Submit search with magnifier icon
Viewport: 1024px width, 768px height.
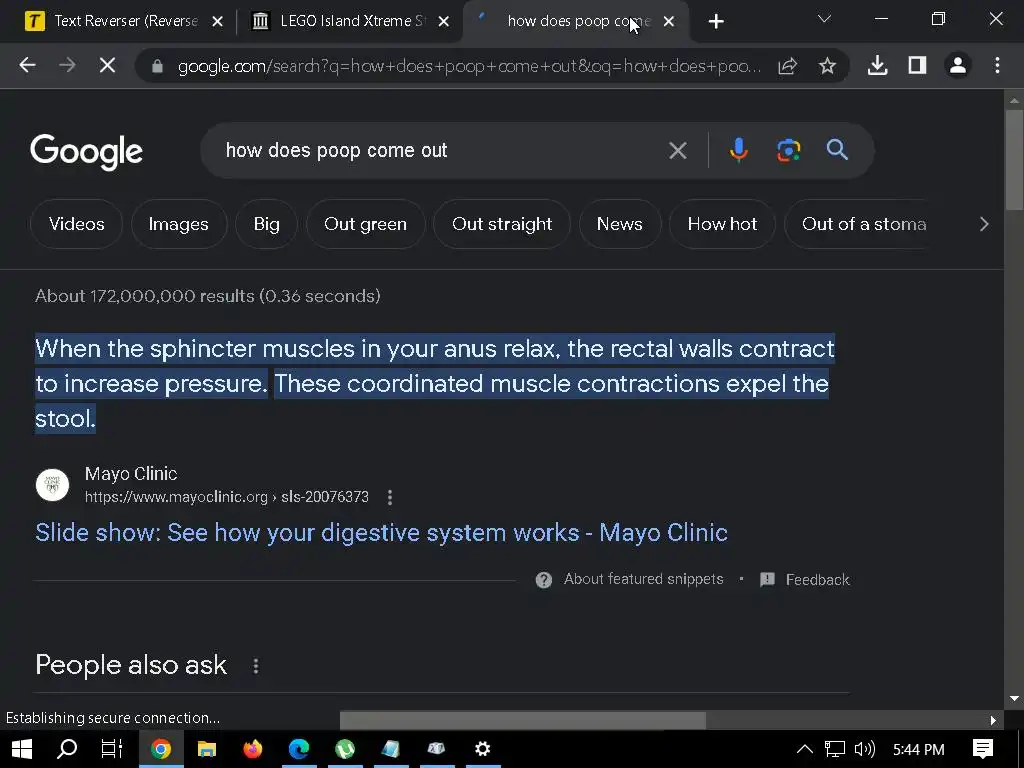pyautogui.click(x=837, y=150)
